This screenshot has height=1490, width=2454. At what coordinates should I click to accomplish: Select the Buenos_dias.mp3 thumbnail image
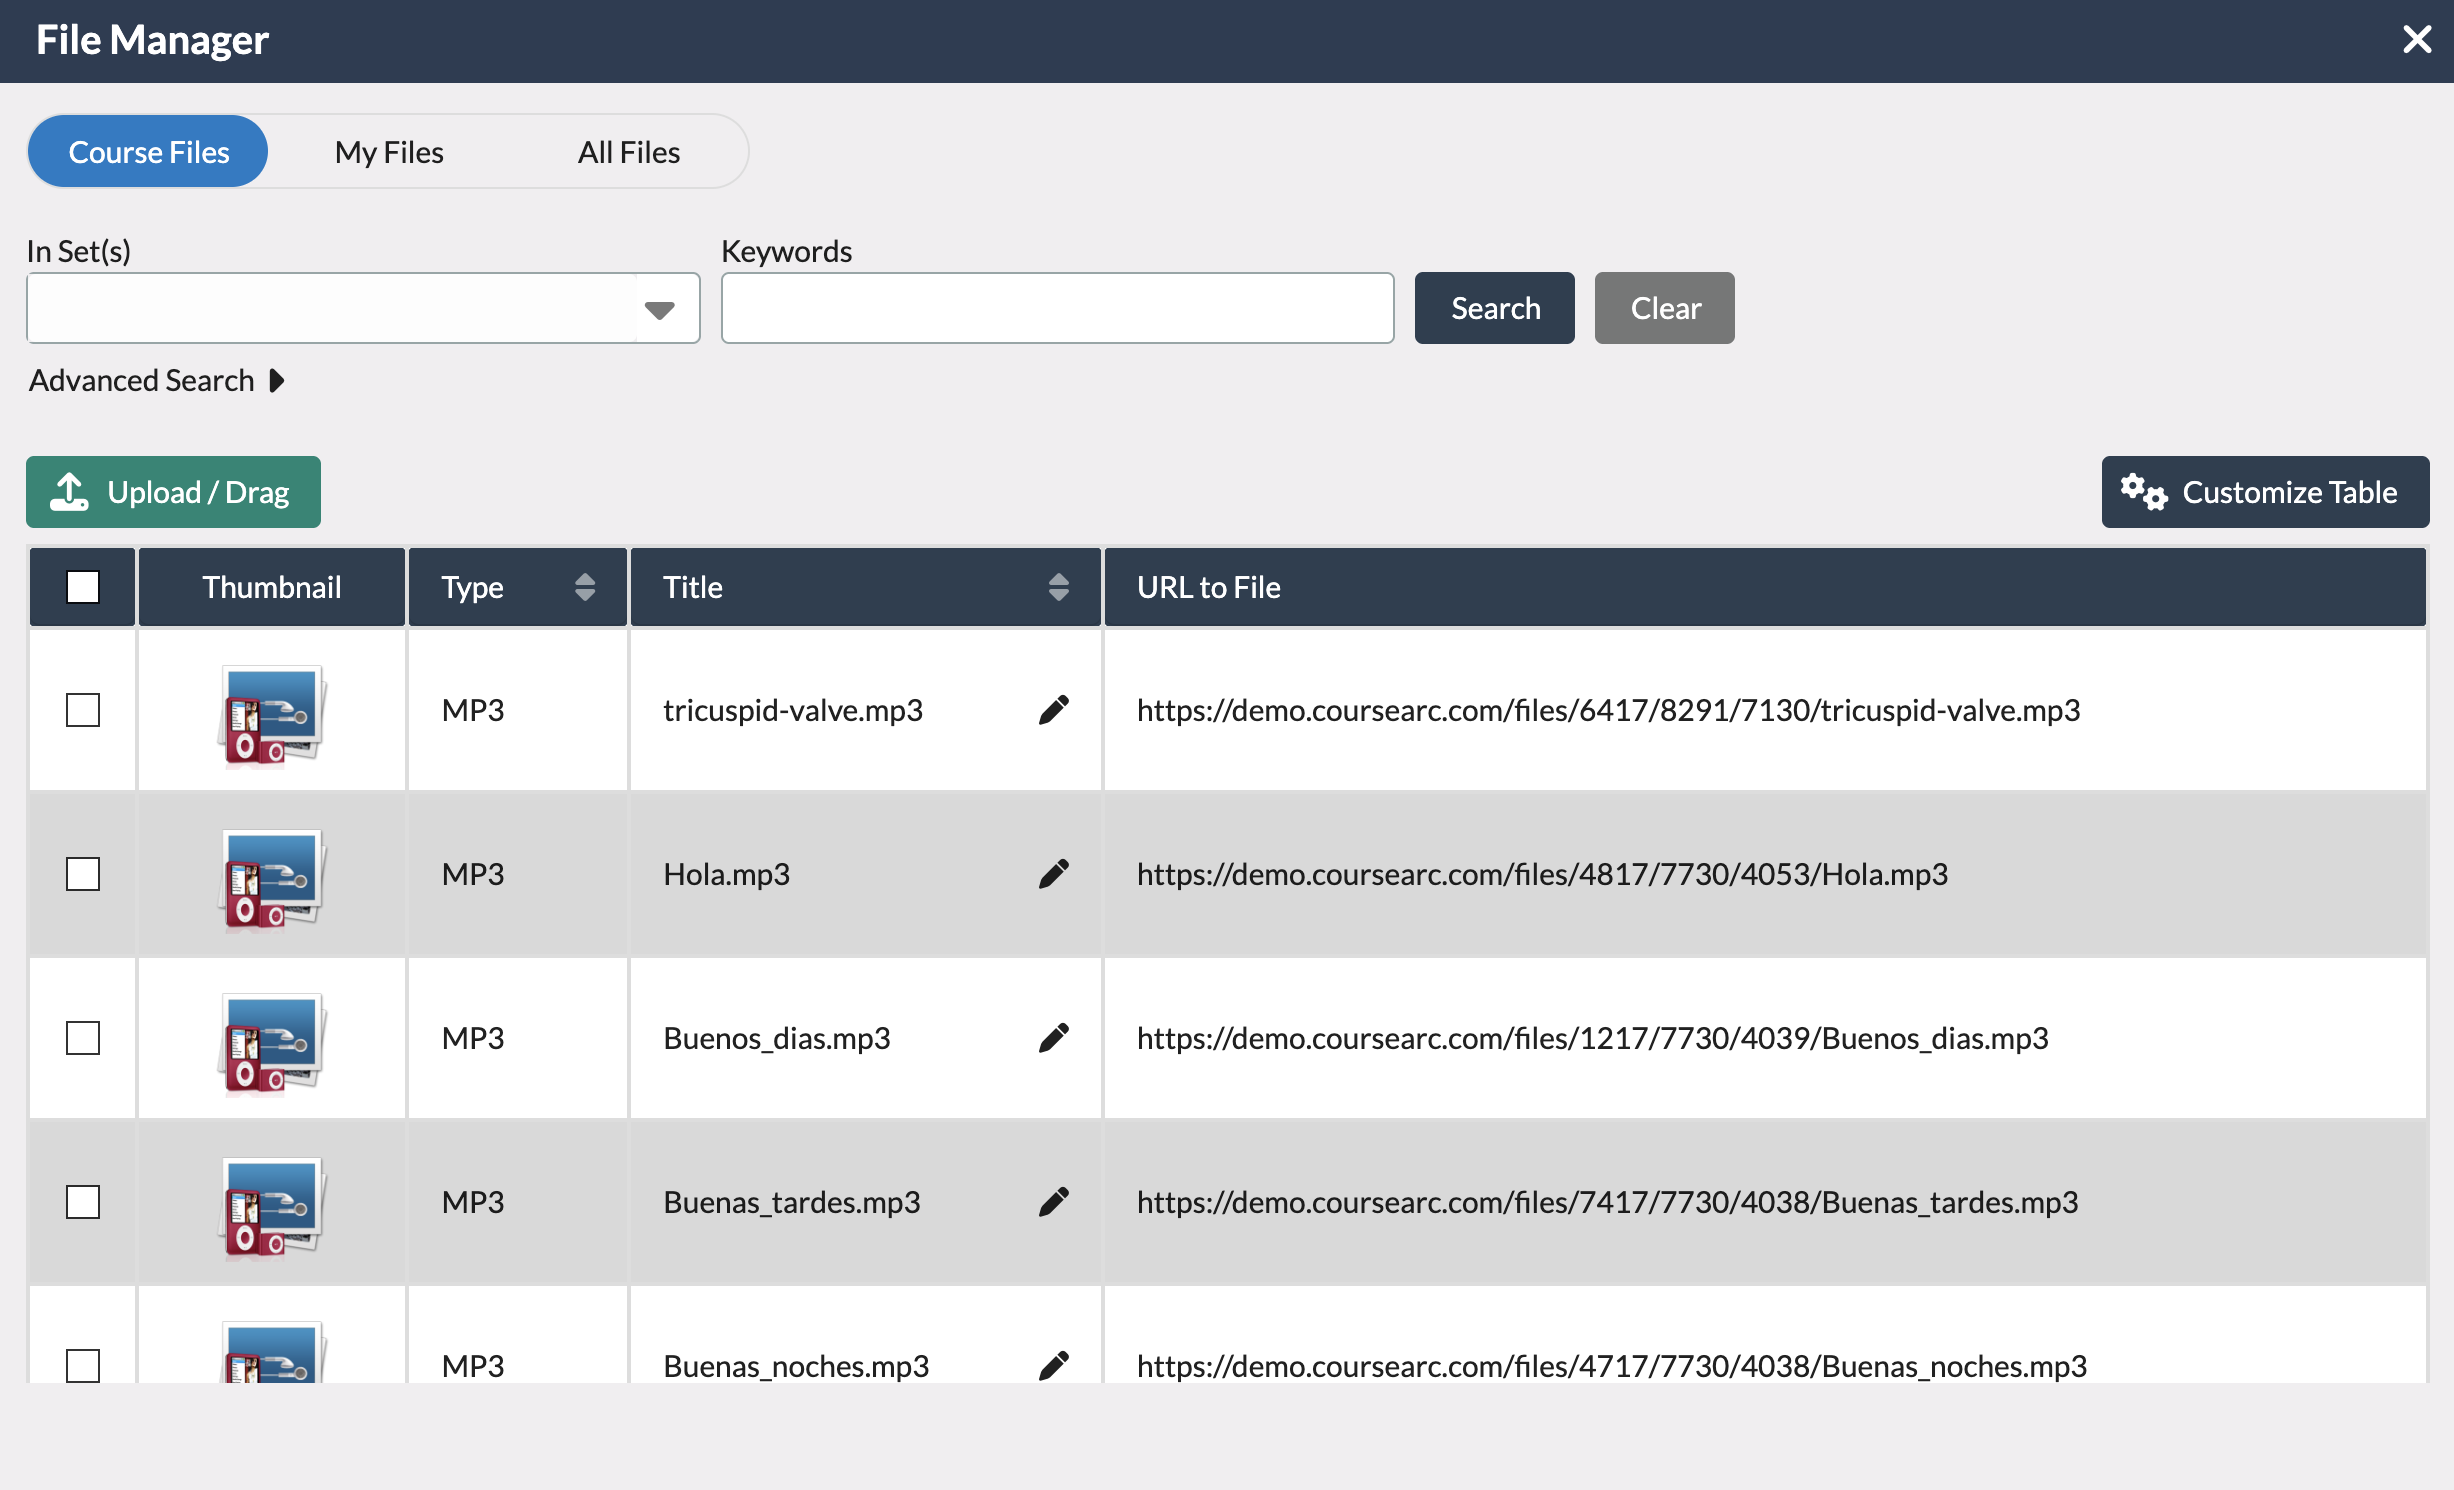tap(272, 1043)
